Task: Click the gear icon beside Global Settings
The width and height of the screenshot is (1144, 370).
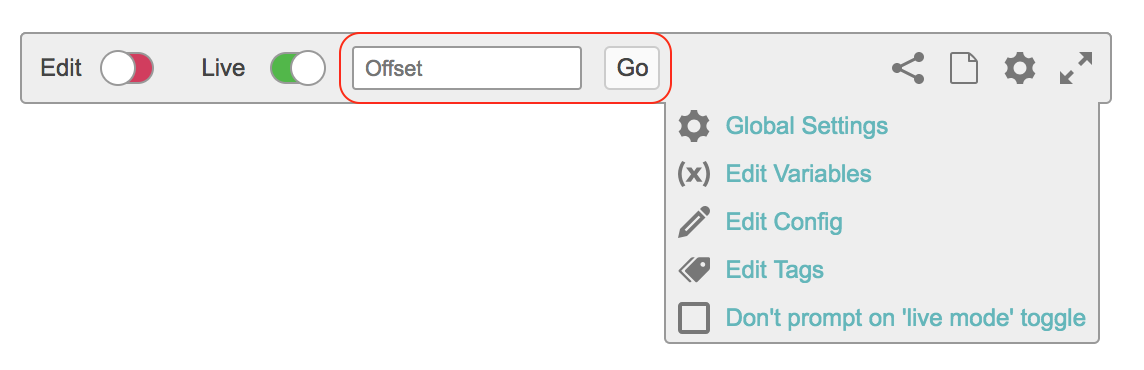Action: 694,126
